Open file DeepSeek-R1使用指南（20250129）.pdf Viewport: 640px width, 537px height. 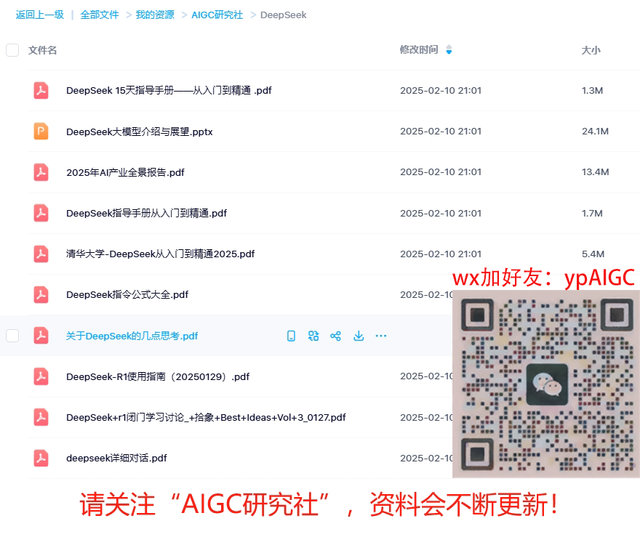pos(158,376)
